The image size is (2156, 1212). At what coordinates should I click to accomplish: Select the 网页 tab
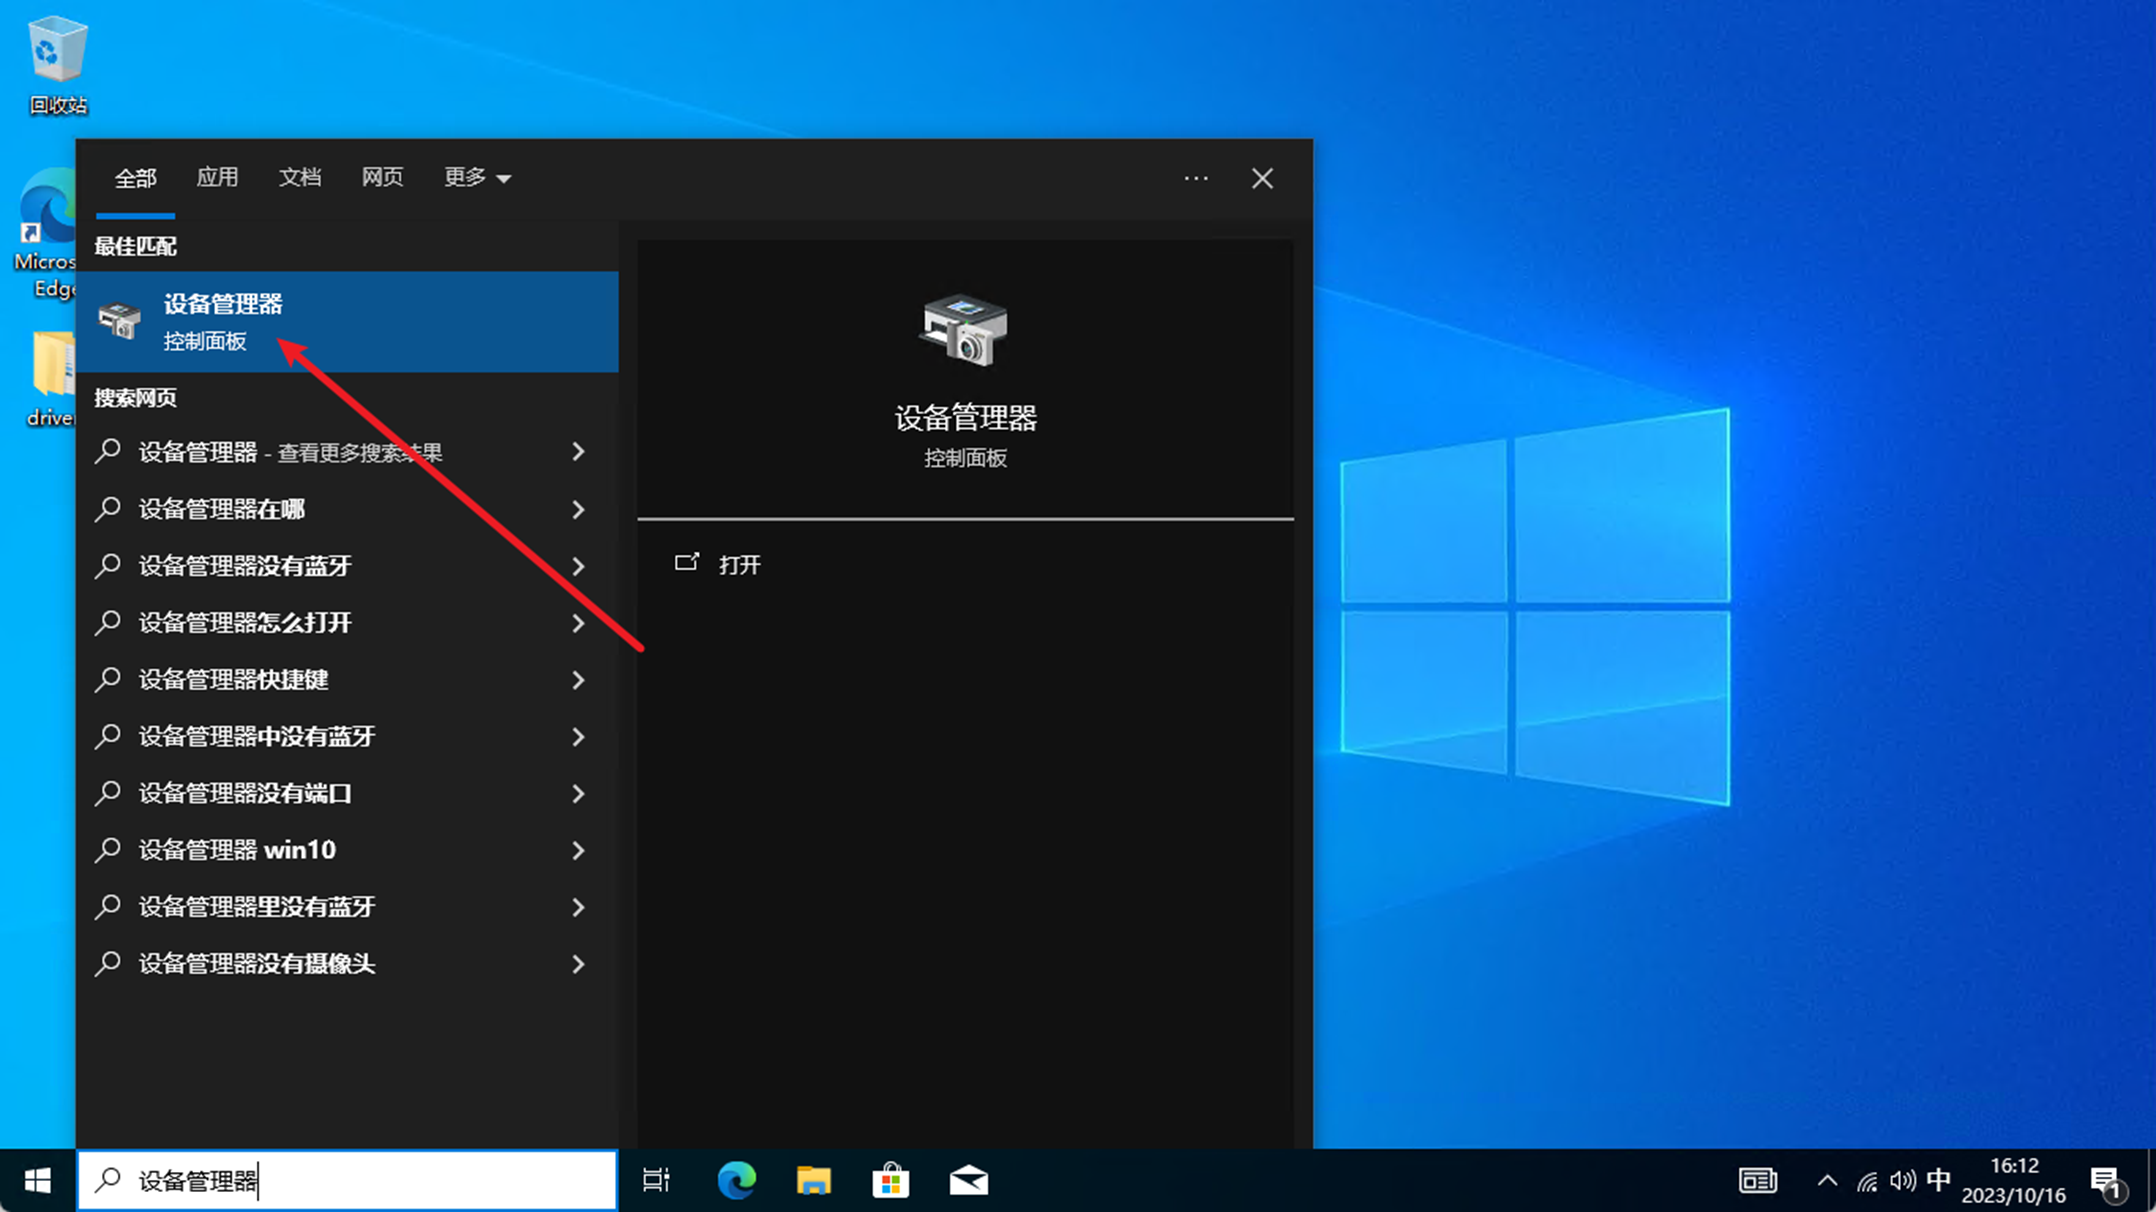point(382,177)
